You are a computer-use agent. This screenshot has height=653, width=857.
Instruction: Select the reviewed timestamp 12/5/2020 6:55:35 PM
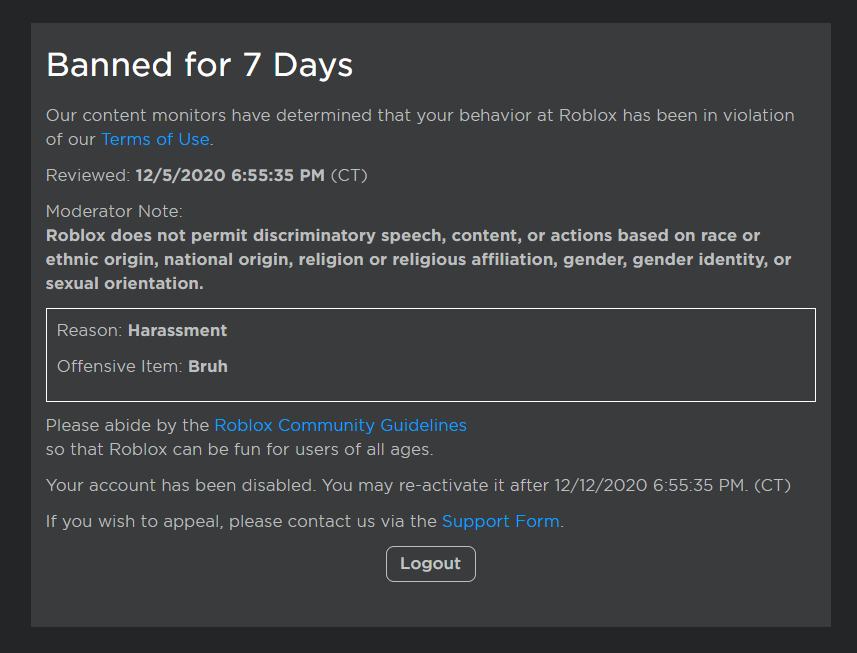[x=230, y=175]
